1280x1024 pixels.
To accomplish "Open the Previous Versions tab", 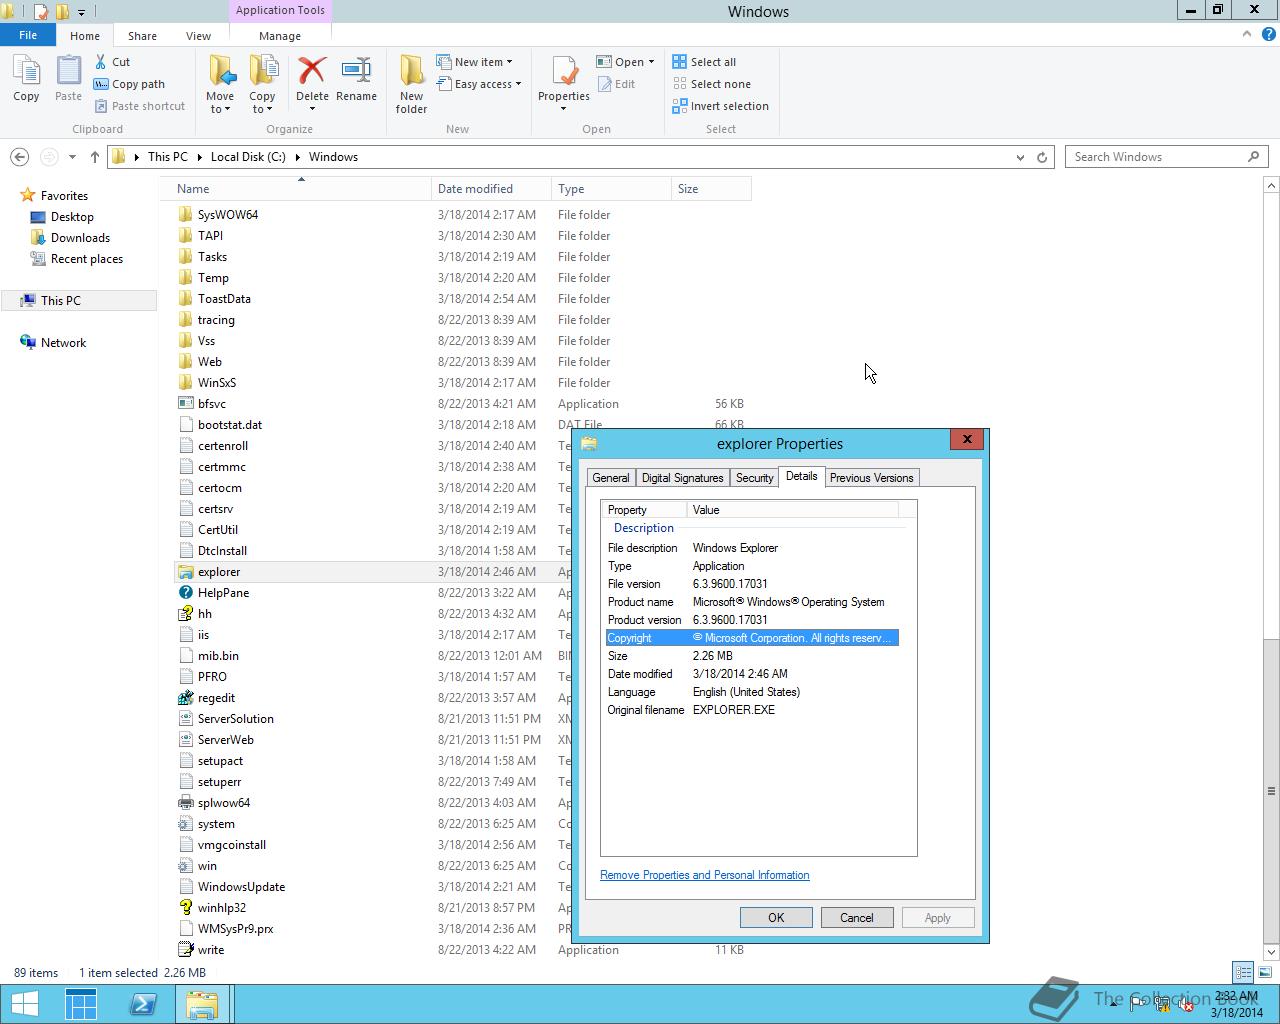I will click(x=871, y=478).
